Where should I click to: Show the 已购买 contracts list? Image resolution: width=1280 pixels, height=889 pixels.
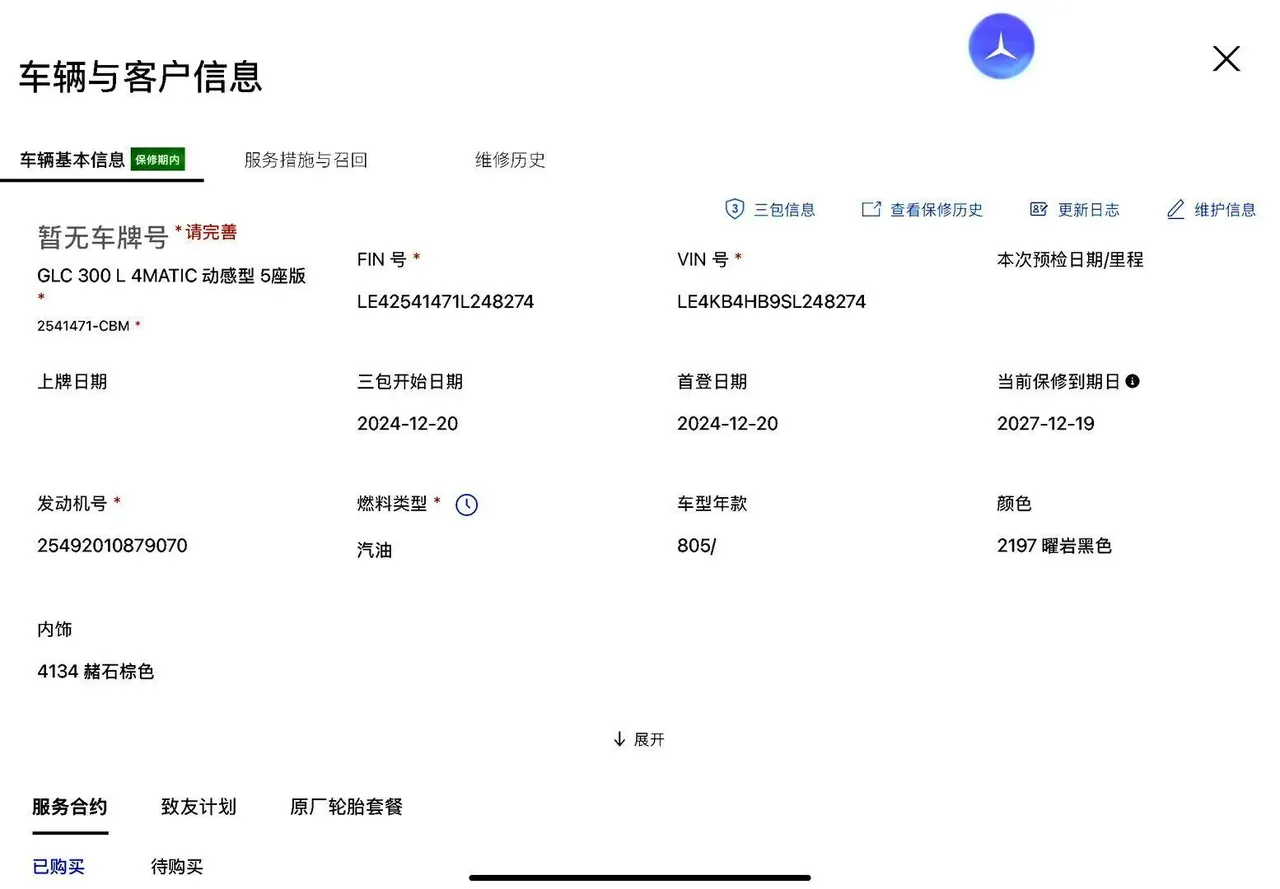[x=58, y=867]
